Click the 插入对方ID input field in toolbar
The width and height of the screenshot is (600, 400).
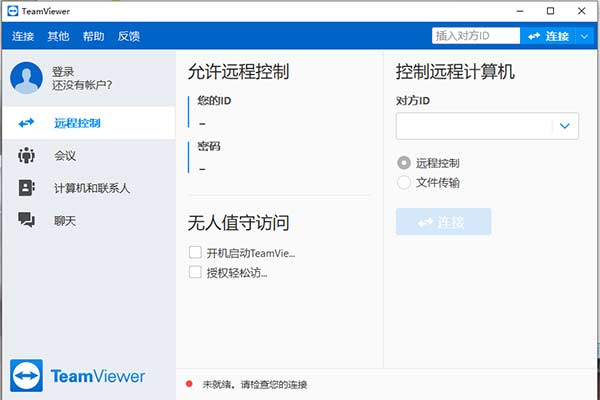(476, 36)
